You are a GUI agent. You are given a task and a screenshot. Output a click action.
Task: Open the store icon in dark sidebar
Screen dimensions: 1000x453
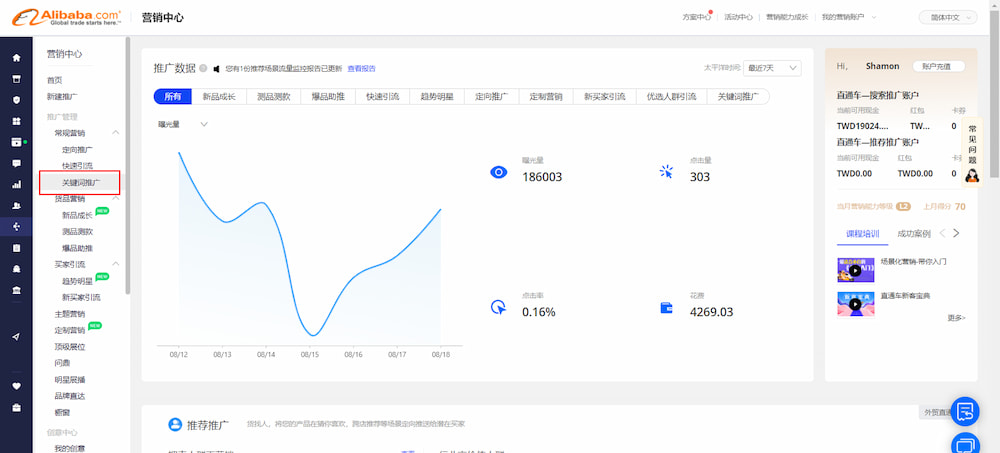(x=17, y=79)
